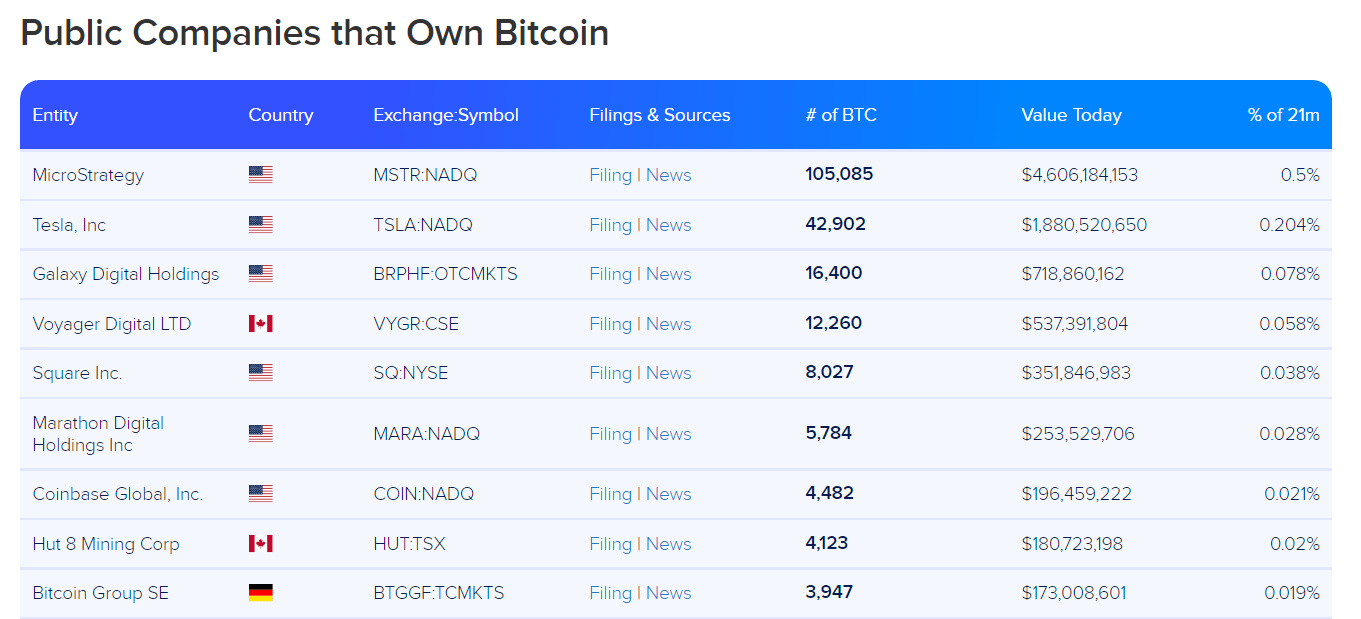Screen dimensions: 1361x619
Task: Open the News link for Bitcoin Group SE
Action: click(x=668, y=593)
